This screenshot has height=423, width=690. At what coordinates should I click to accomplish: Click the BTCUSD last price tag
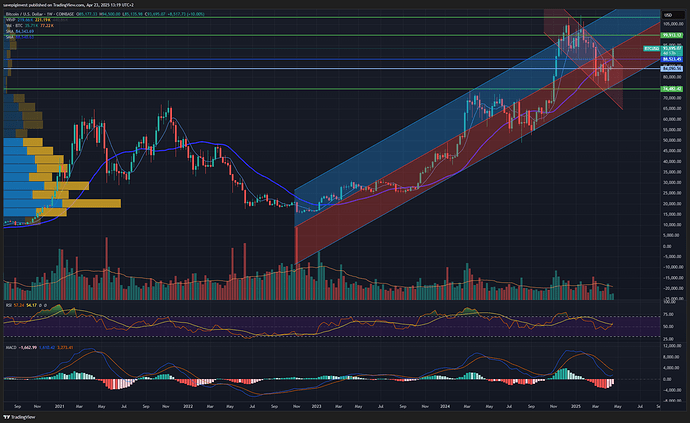coord(652,48)
